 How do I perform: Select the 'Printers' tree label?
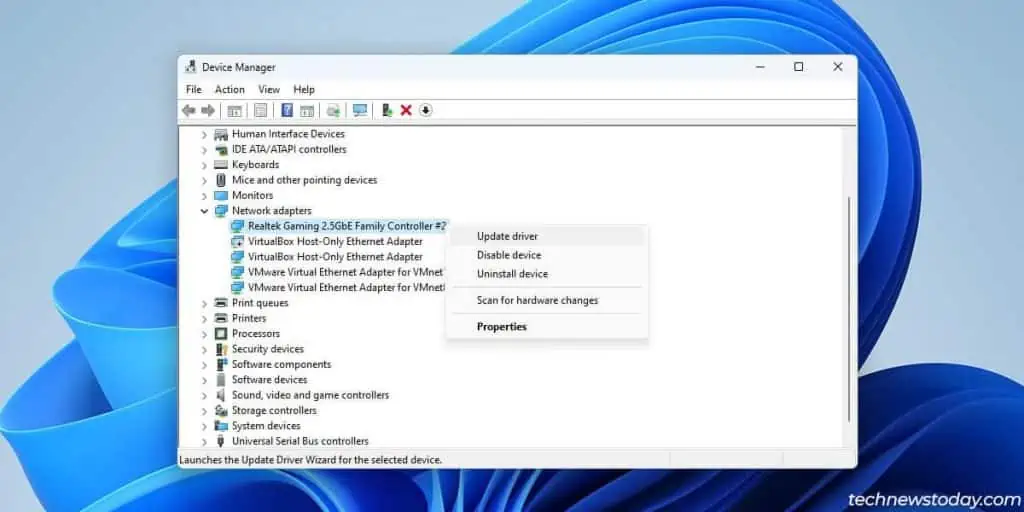point(249,319)
